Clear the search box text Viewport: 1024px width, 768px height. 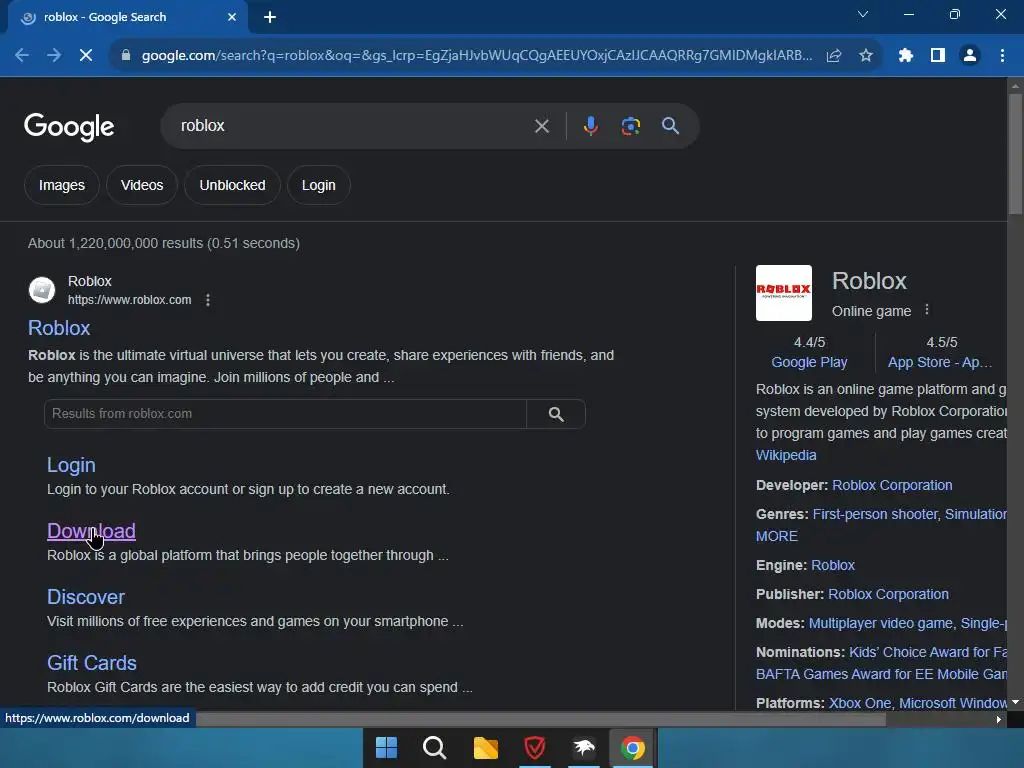pyautogui.click(x=541, y=125)
